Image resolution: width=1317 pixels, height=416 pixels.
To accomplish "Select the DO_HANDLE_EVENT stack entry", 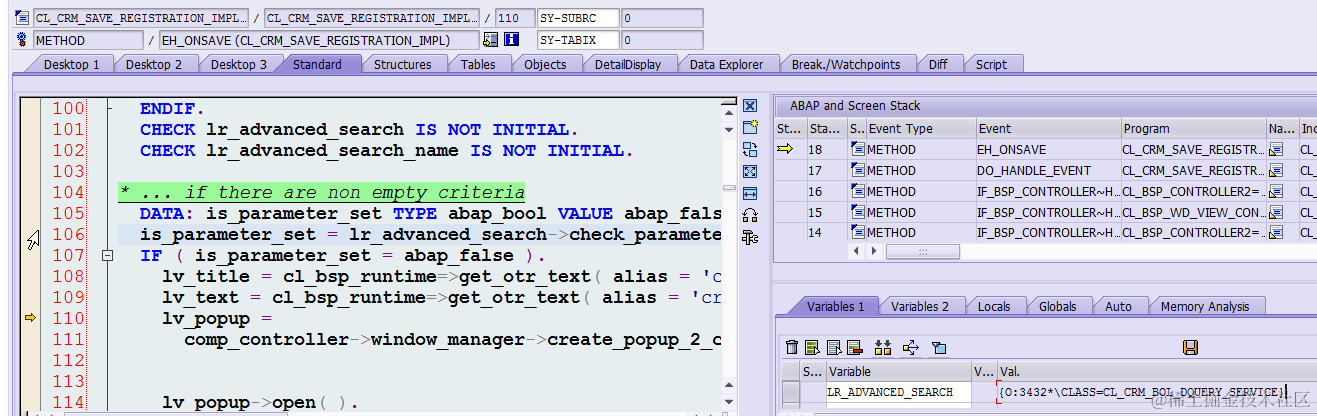I will coord(1048,170).
